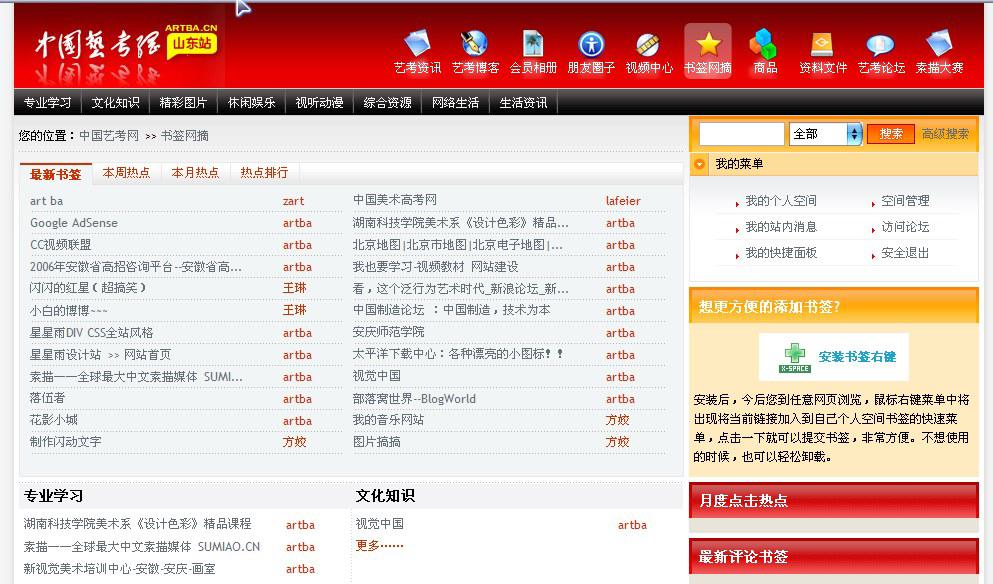Open the 制作闪动文字 bookmark

pos(65,442)
